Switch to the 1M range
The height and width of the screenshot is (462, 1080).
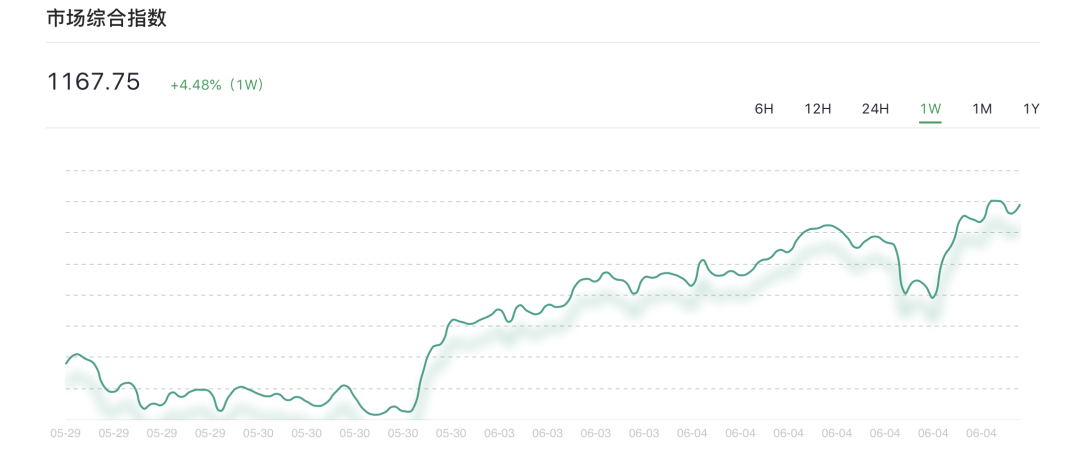[982, 109]
